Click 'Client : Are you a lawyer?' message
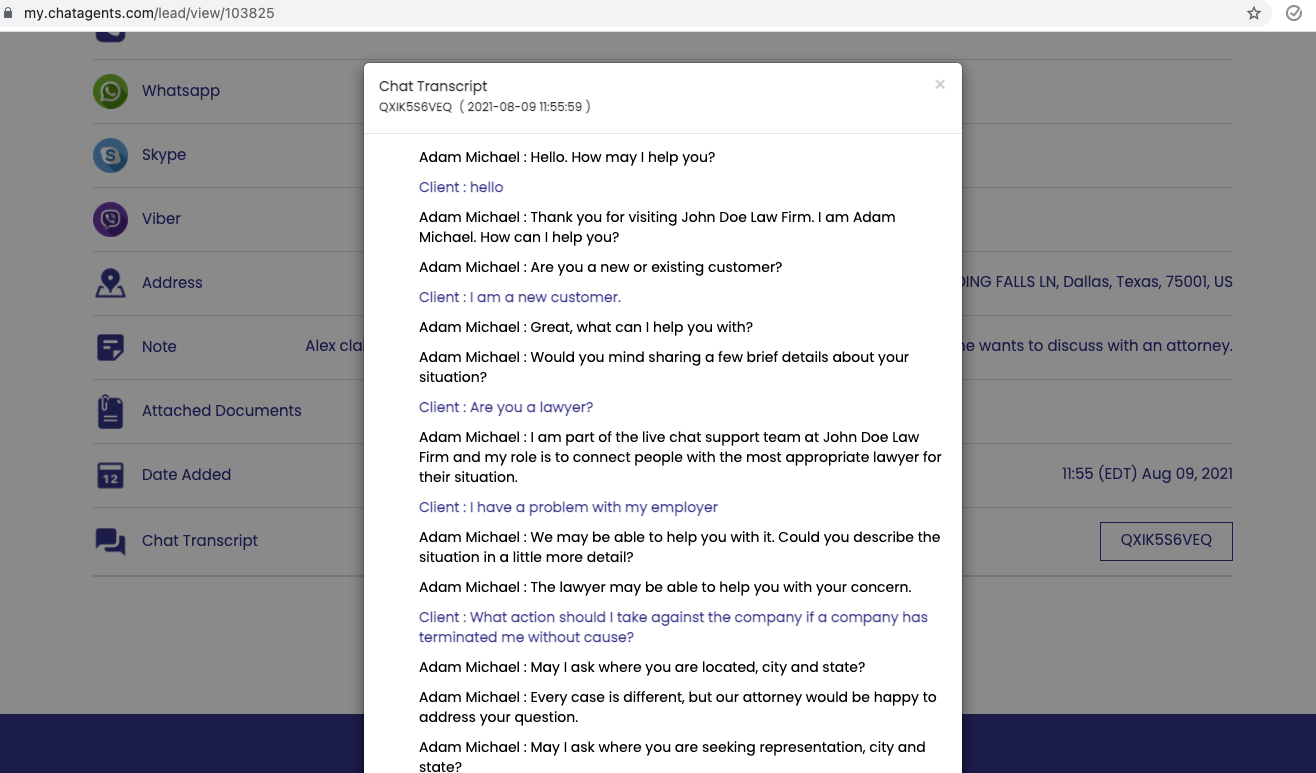The image size is (1316, 773). [506, 407]
